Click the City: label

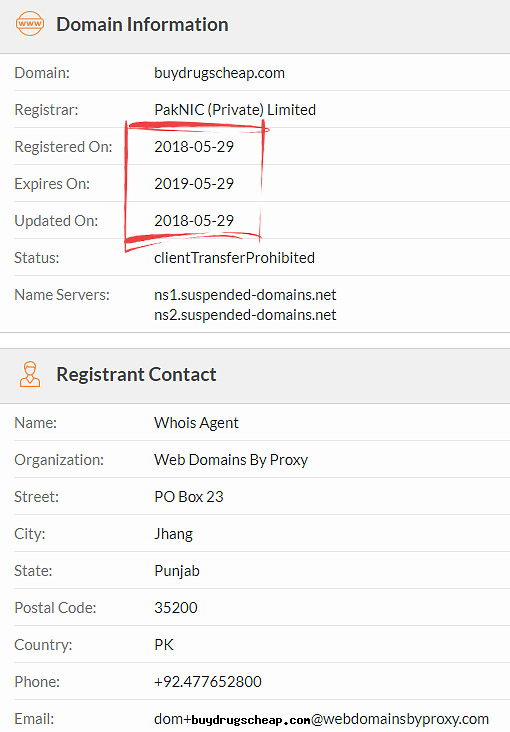click(x=30, y=534)
